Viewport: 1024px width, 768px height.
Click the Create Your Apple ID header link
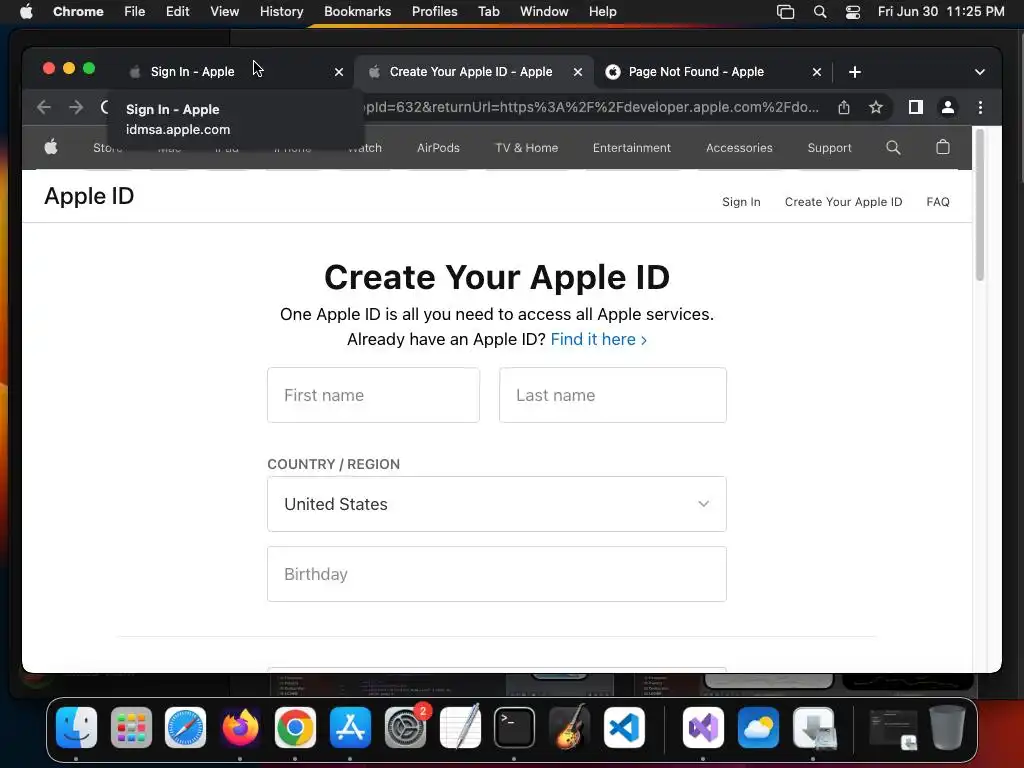(x=843, y=202)
